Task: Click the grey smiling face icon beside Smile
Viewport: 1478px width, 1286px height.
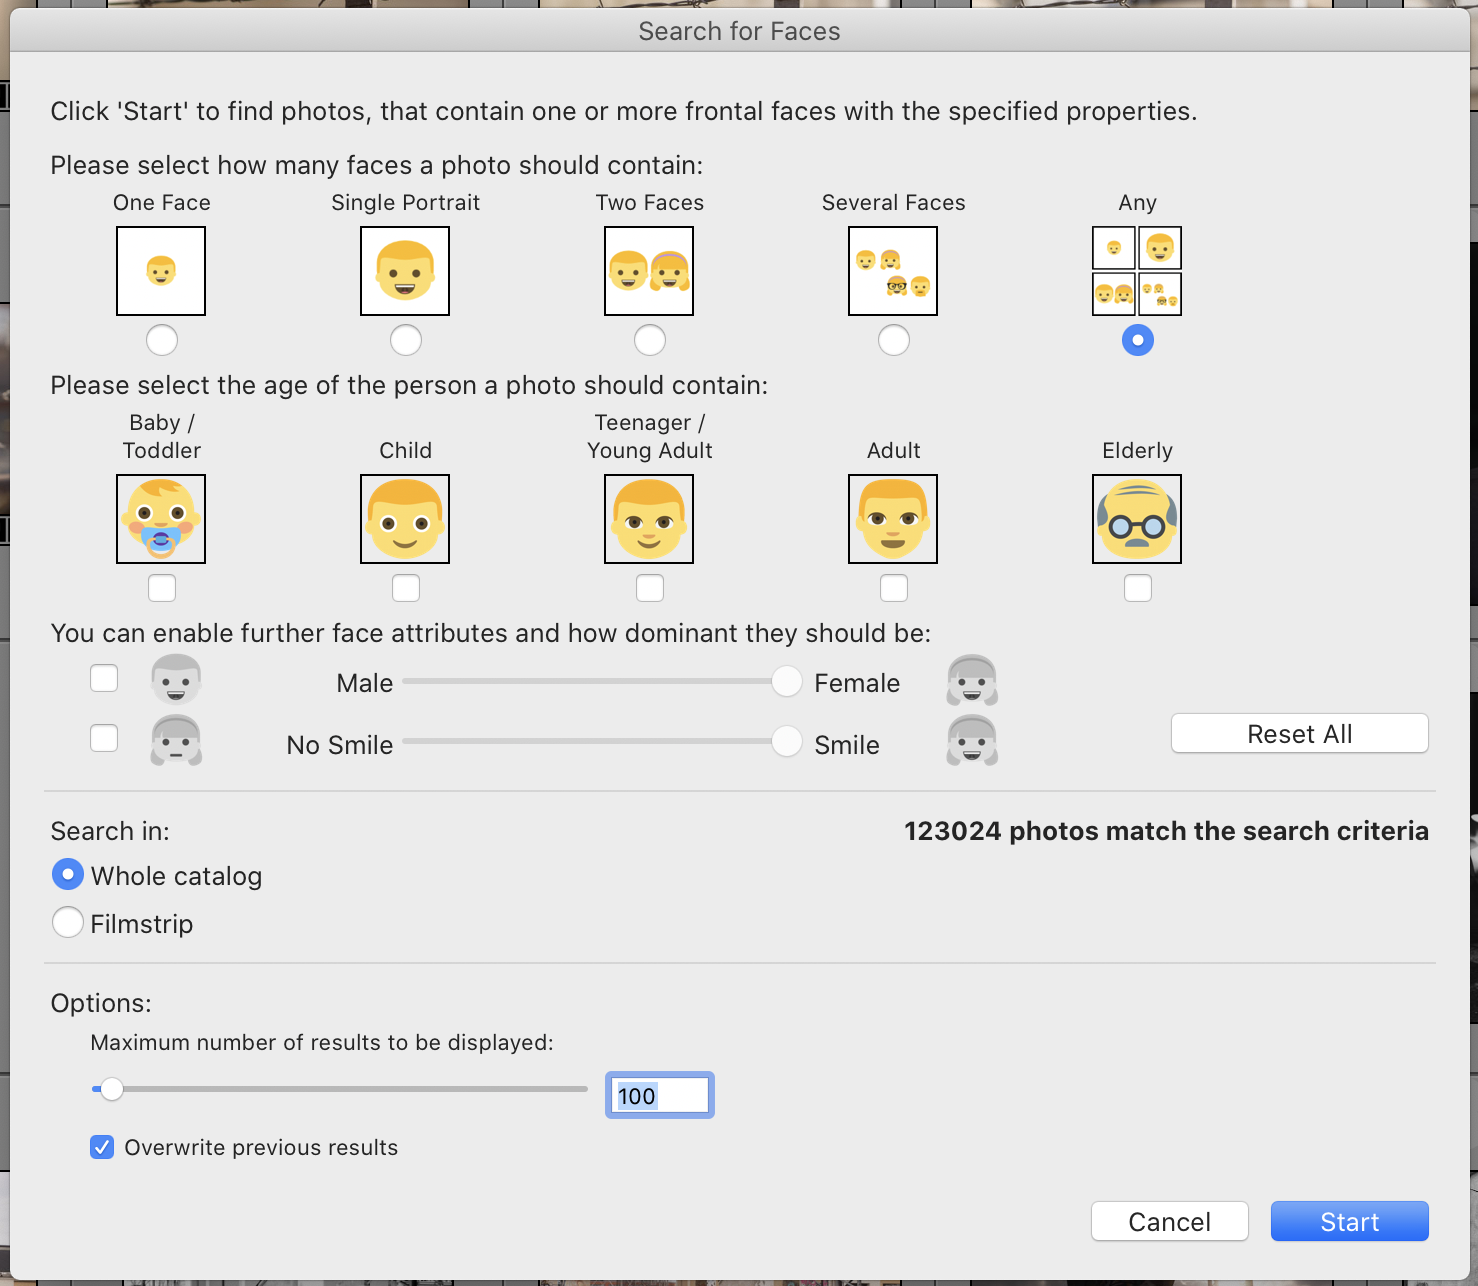Action: click(972, 741)
